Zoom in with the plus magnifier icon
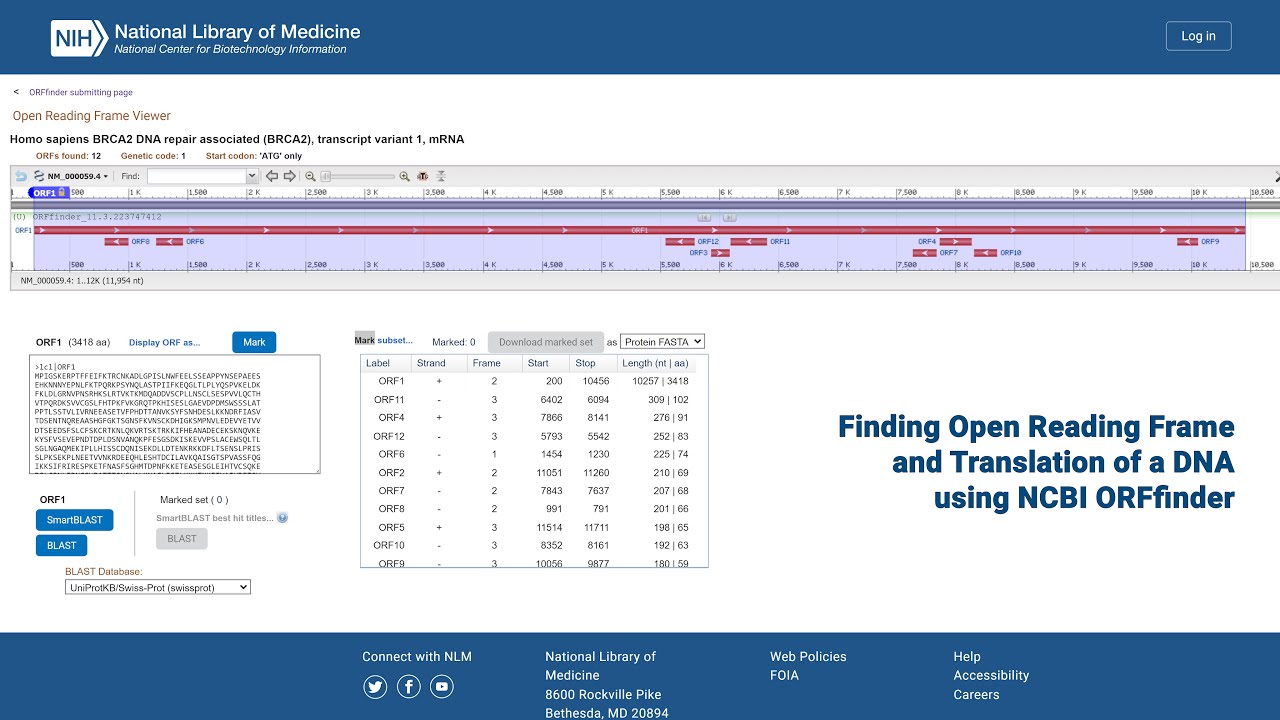 [405, 176]
